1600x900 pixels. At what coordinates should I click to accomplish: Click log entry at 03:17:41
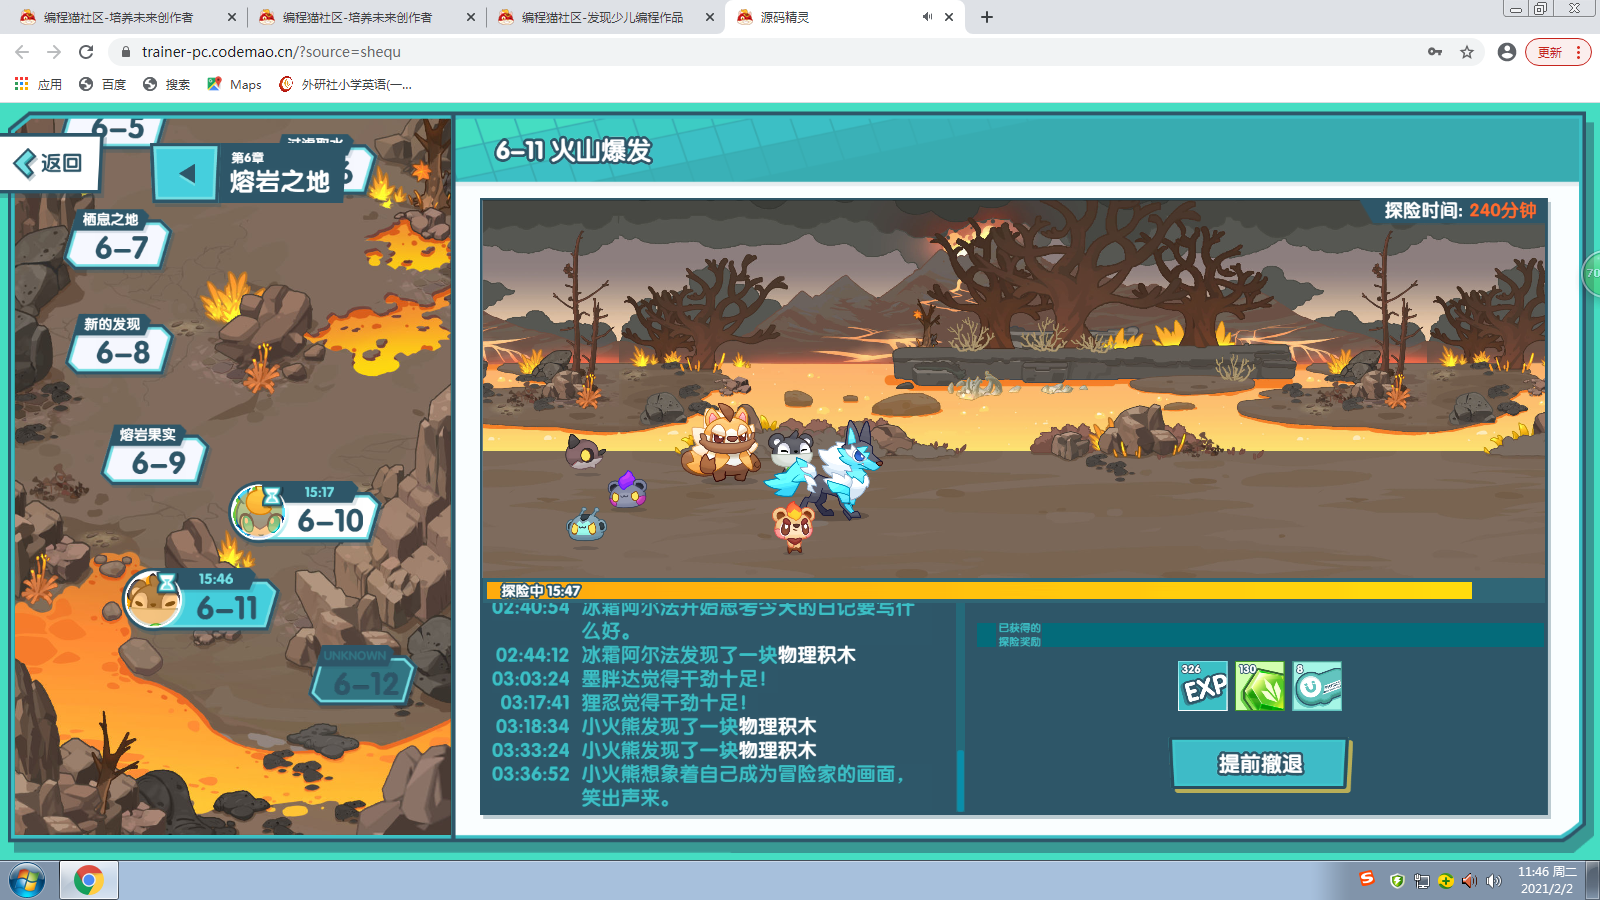pos(624,703)
